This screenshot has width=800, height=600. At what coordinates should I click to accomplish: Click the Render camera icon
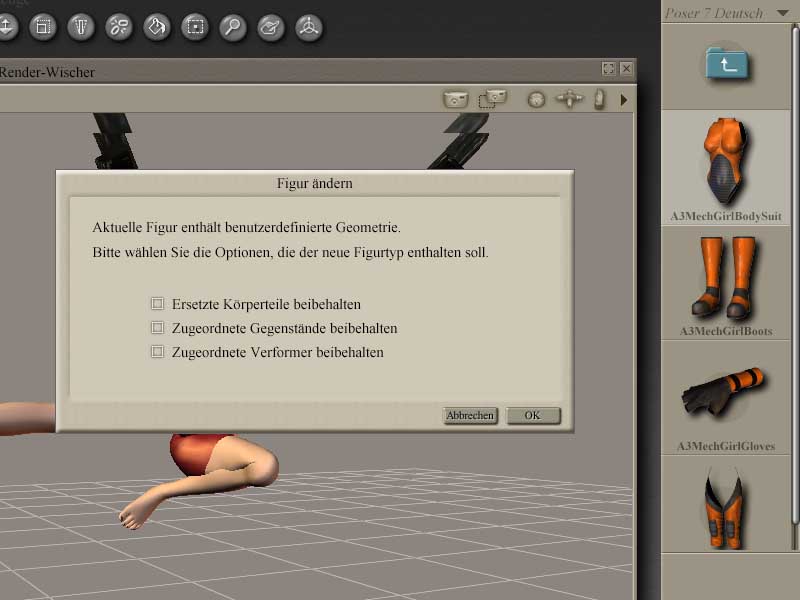[456, 99]
